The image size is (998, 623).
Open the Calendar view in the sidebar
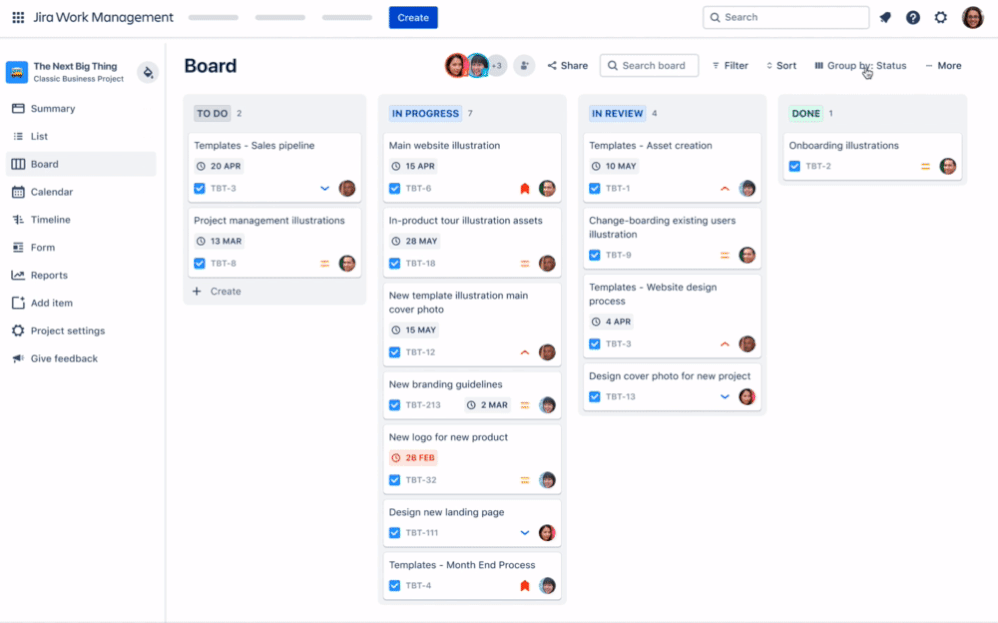click(50, 191)
